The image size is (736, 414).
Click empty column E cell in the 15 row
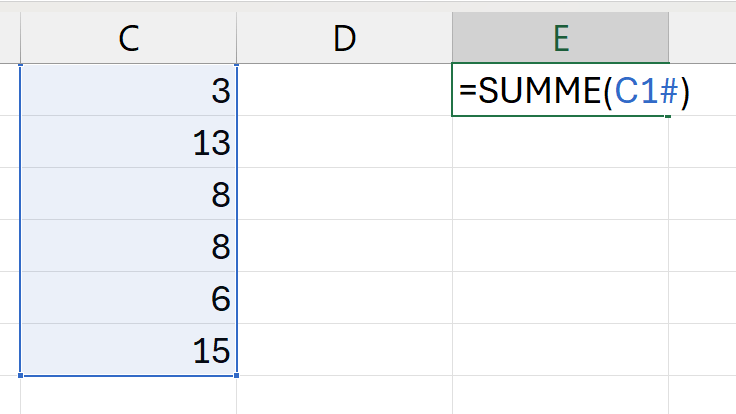560,350
